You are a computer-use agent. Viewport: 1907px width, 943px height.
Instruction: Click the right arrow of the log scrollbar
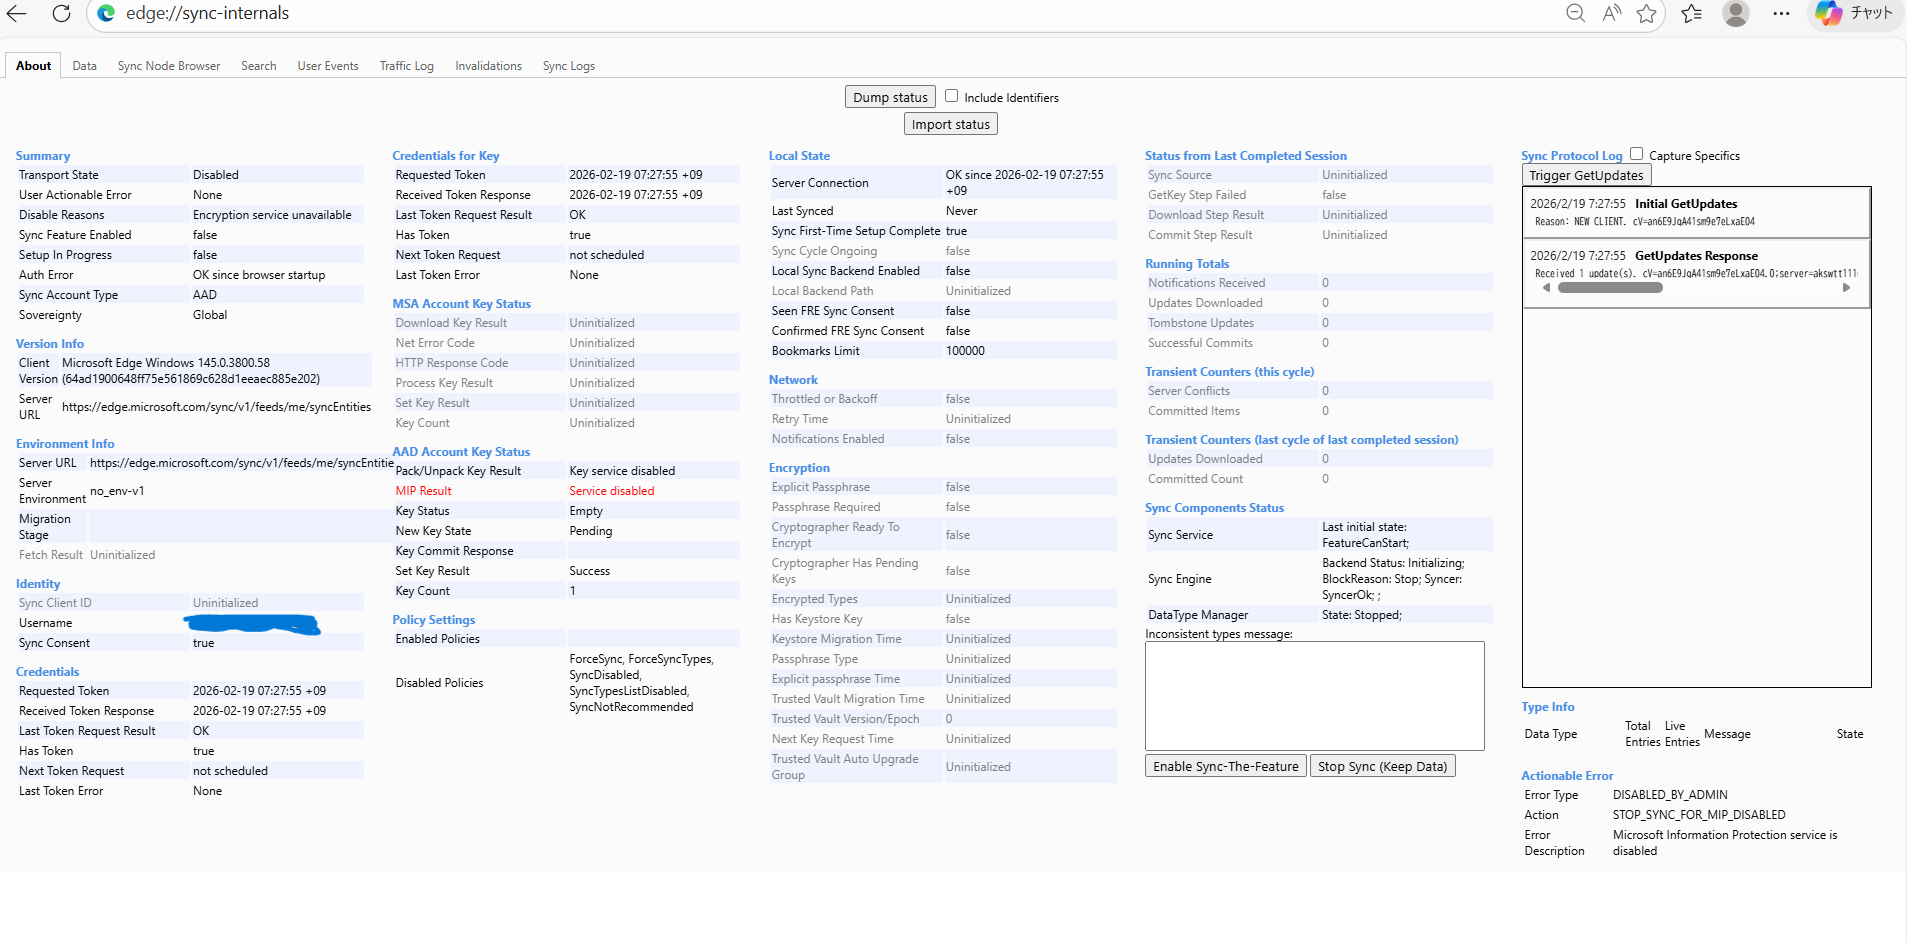click(1846, 288)
